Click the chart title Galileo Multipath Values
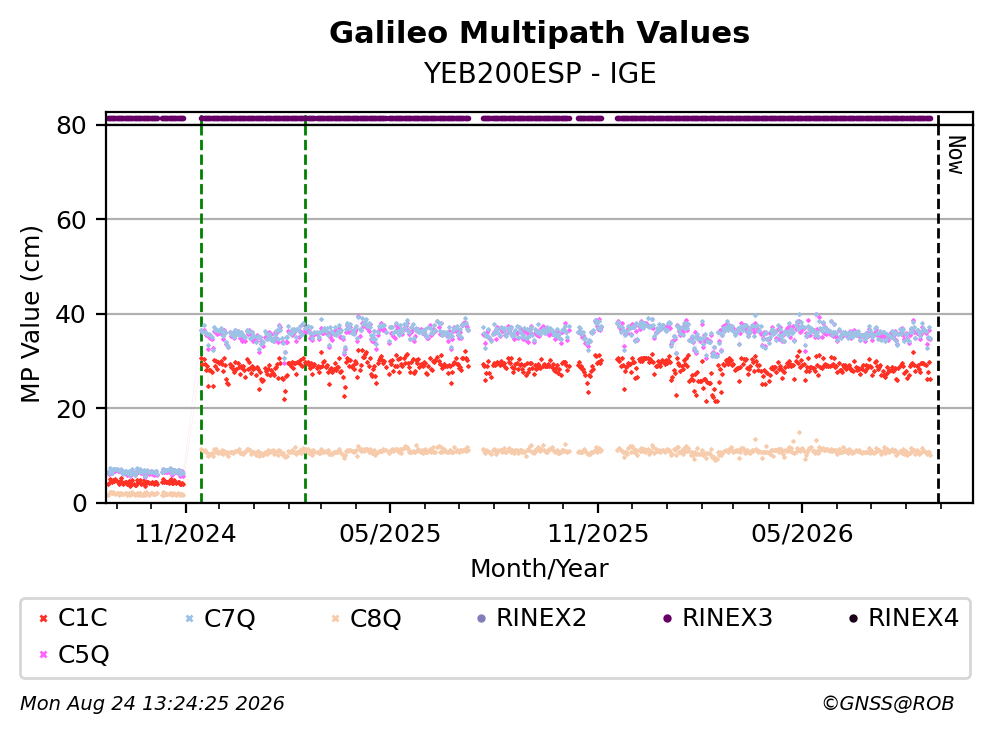Image resolution: width=993 pixels, height=734 pixels. pyautogui.click(x=540, y=33)
